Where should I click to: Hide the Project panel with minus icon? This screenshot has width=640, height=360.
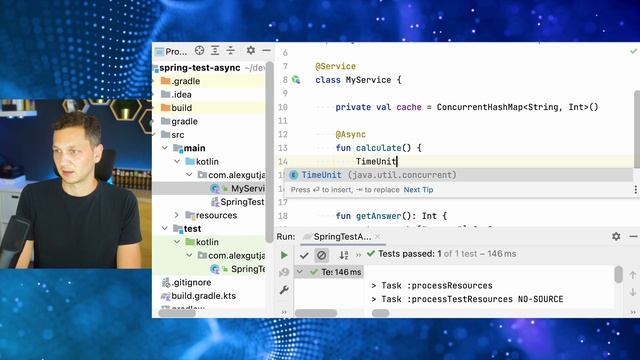(x=266, y=51)
